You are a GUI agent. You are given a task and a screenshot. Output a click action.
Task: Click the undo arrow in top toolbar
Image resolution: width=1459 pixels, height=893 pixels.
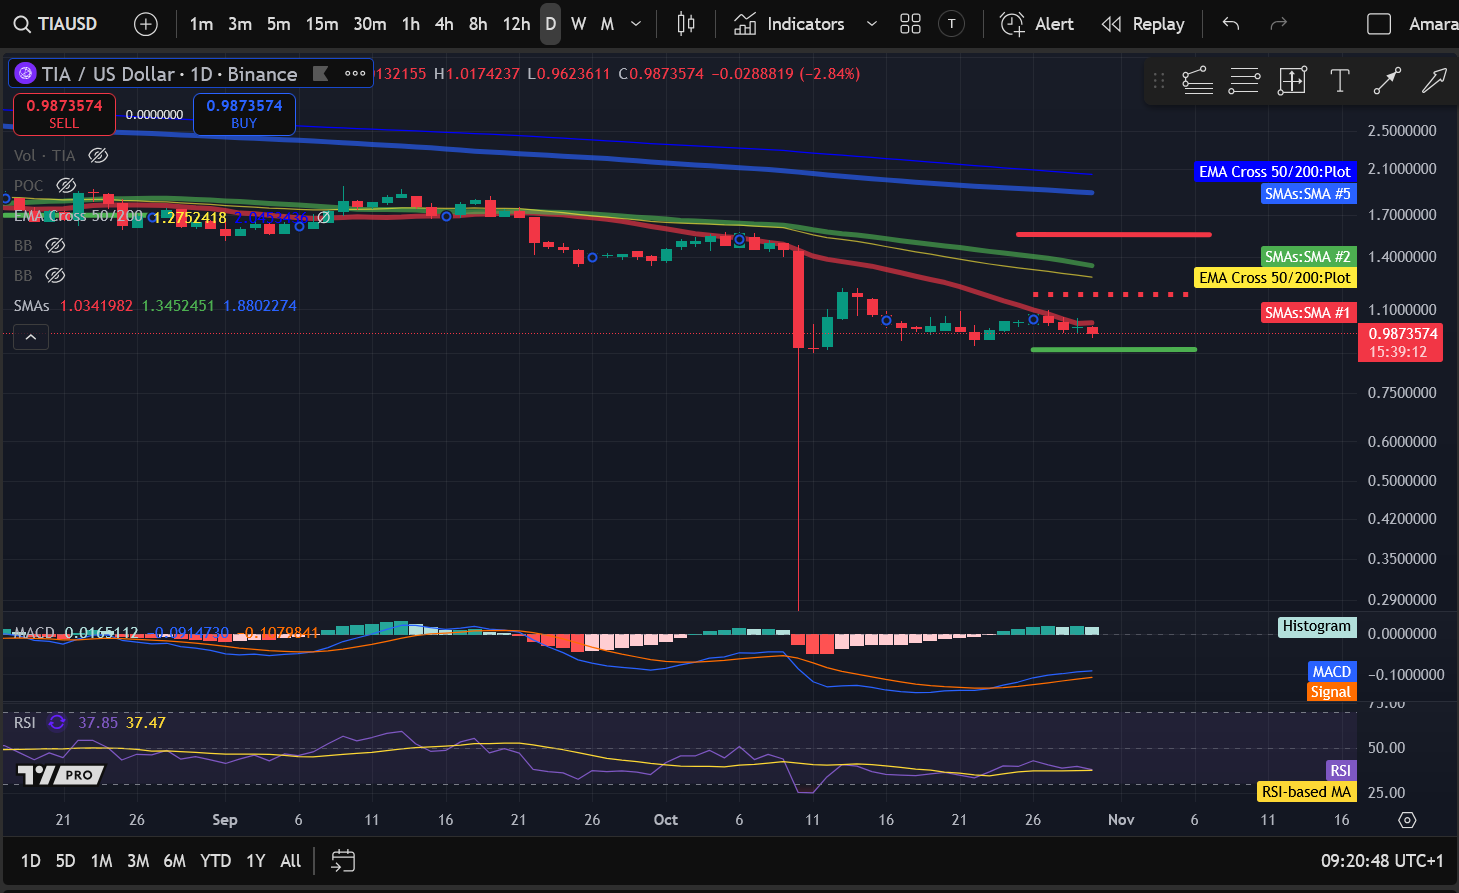1231,24
